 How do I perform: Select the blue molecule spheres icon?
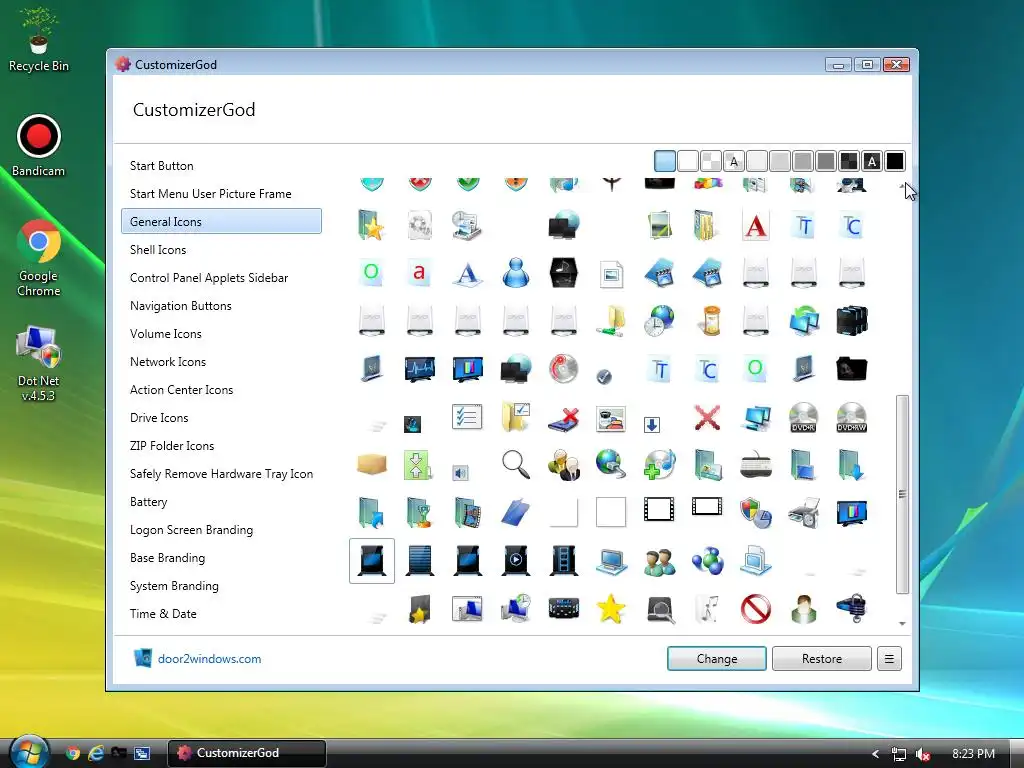point(708,561)
